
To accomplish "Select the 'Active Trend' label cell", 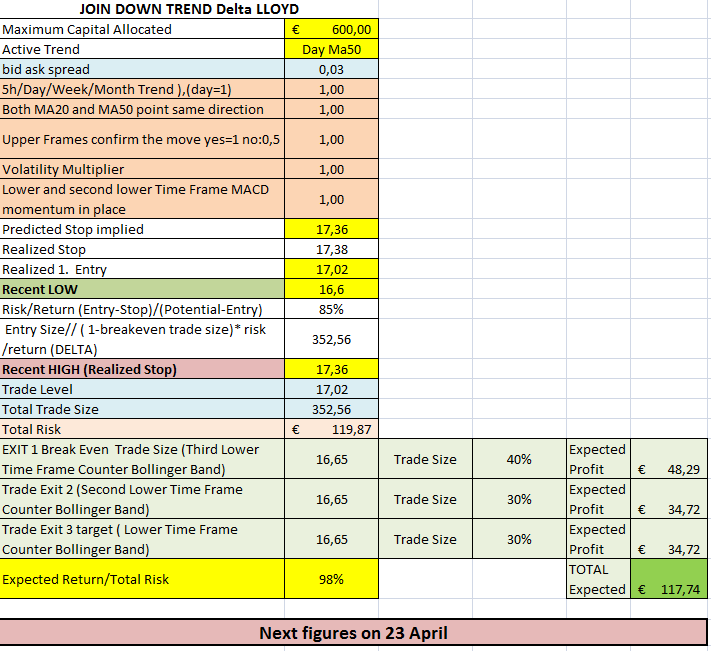I will (x=142, y=49).
